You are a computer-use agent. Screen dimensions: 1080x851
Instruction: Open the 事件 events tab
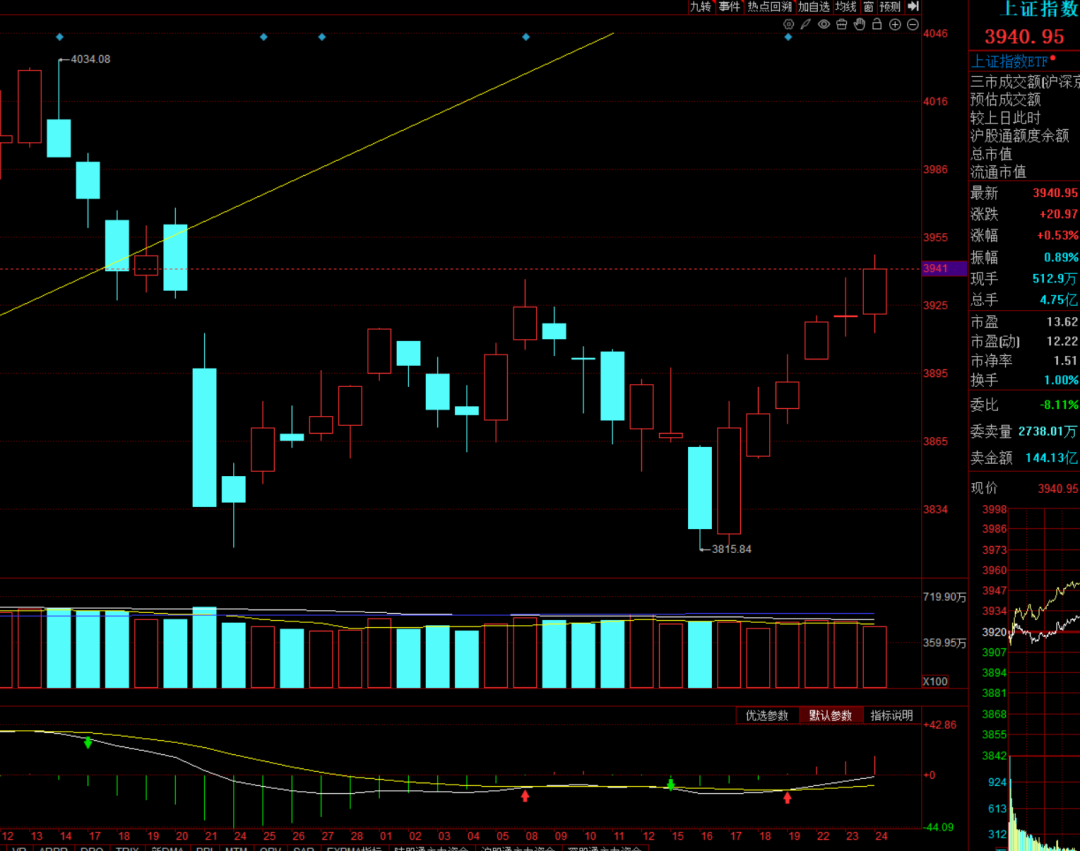pos(729,6)
